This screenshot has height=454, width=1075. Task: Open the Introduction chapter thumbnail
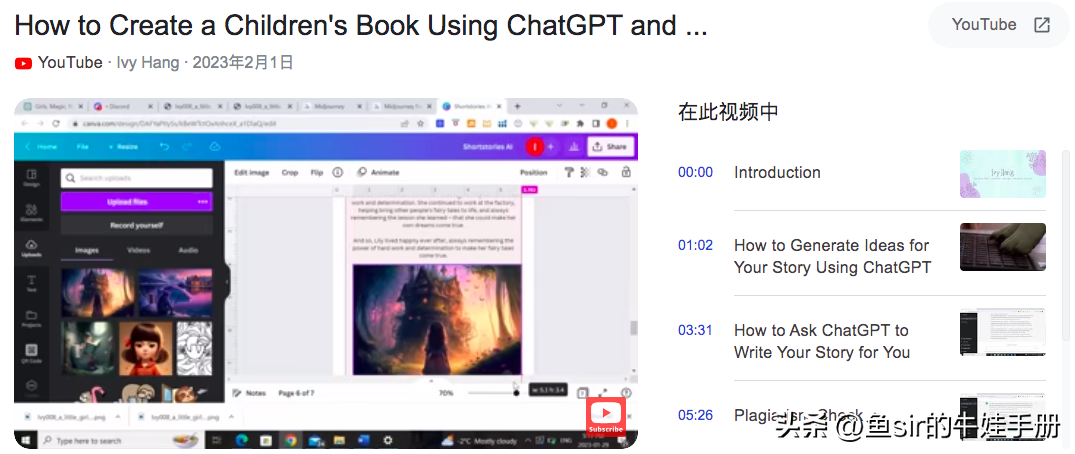pyautogui.click(x=1002, y=174)
